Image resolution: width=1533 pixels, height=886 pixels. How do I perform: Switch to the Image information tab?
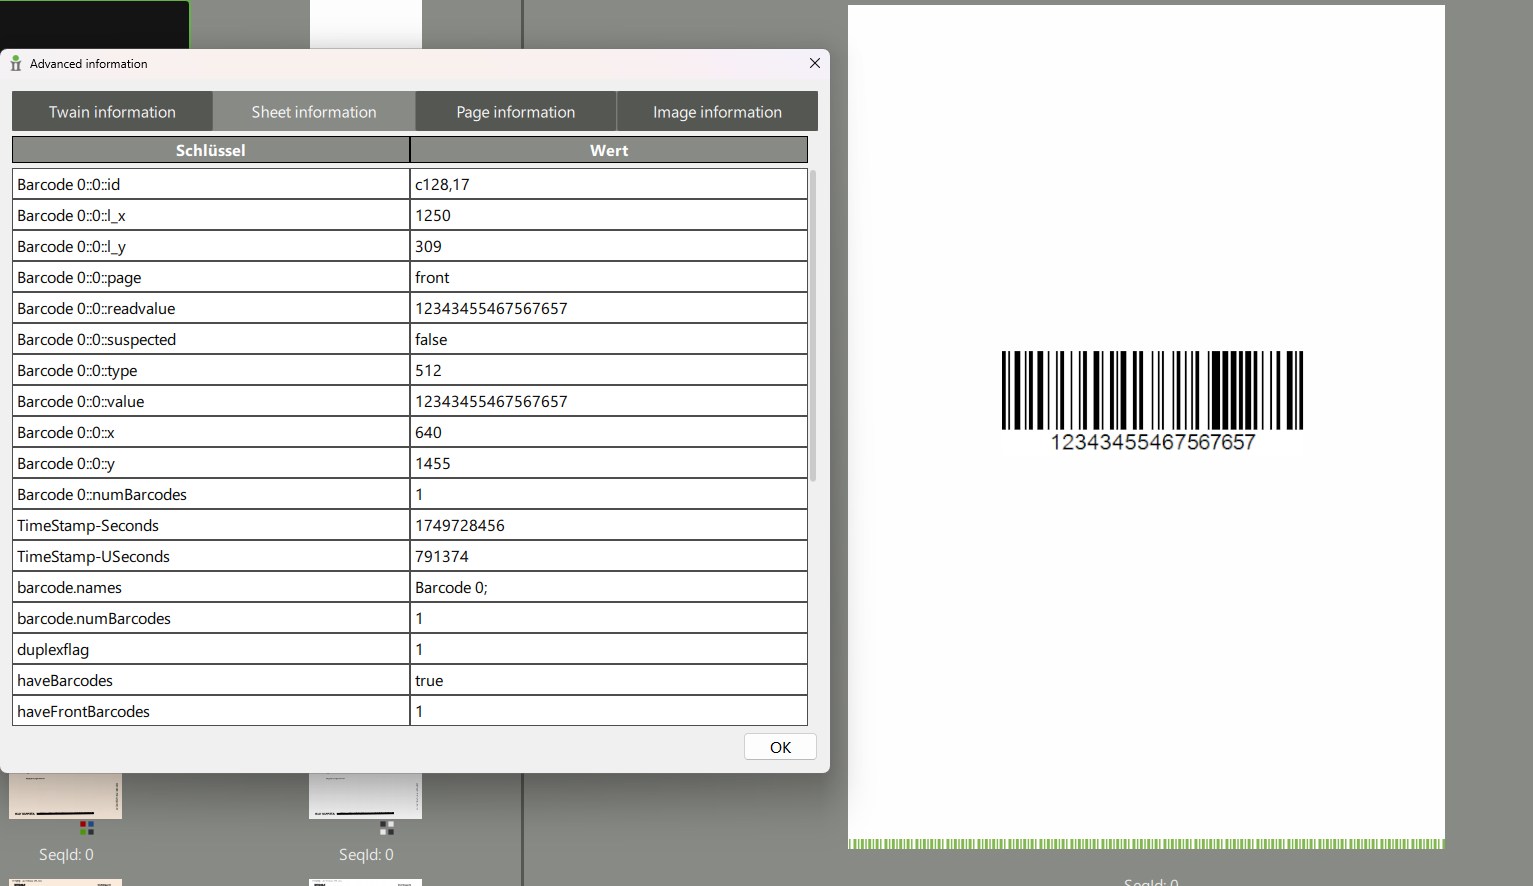tap(717, 111)
